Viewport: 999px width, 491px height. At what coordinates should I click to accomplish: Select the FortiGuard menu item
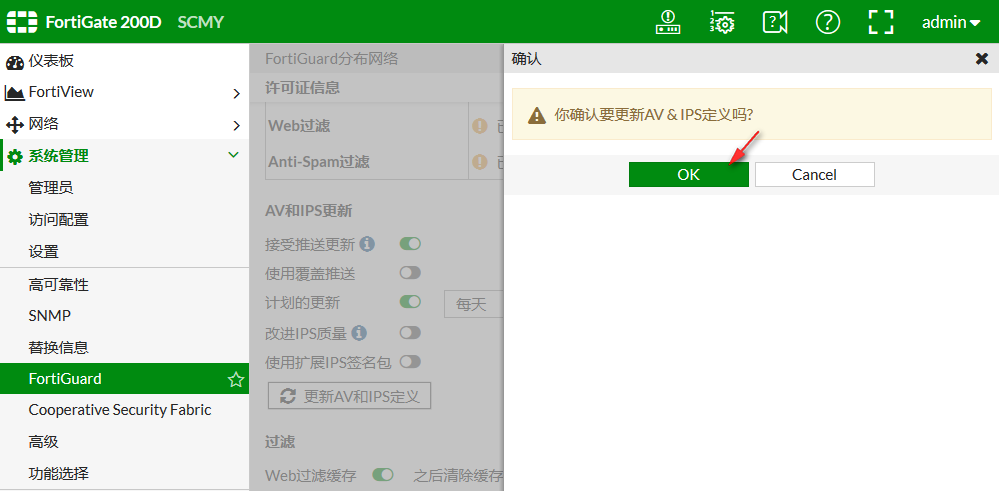(x=124, y=379)
